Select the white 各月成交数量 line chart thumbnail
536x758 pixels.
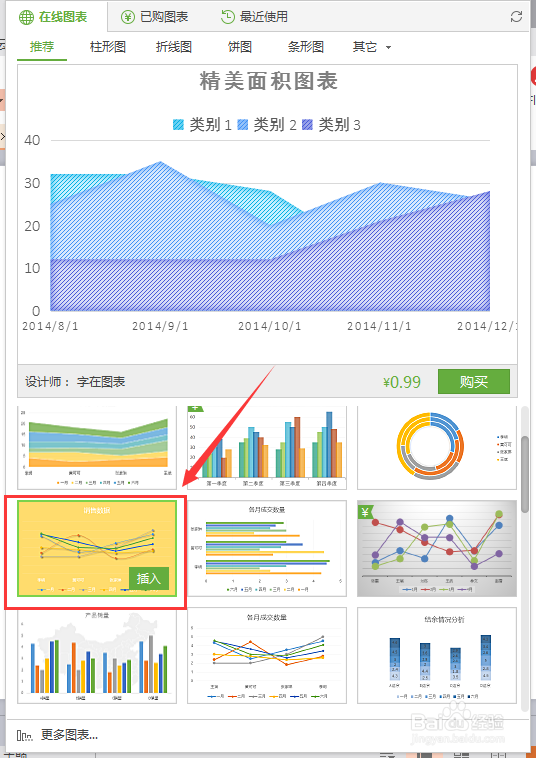tap(267, 656)
